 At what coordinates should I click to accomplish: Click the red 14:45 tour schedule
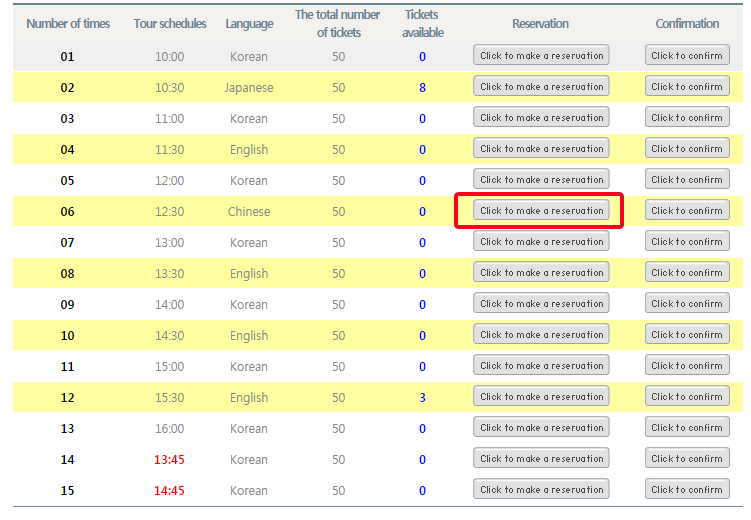tap(169, 491)
